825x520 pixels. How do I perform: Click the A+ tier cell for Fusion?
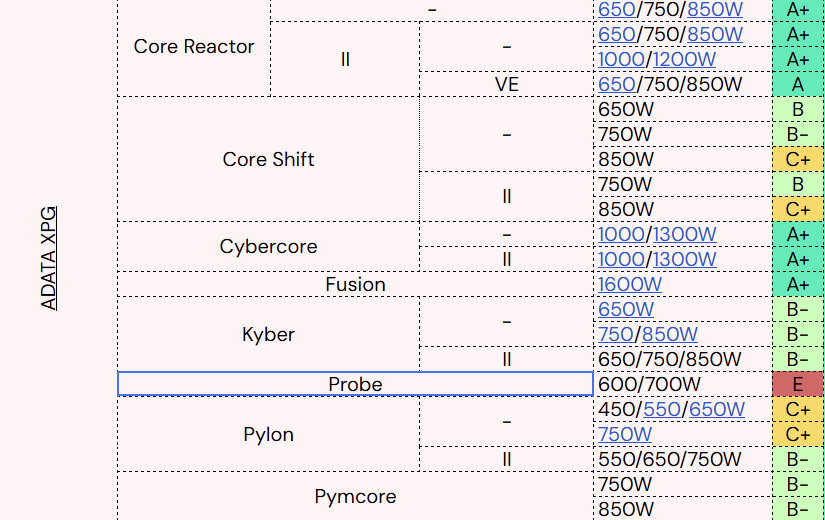797,285
